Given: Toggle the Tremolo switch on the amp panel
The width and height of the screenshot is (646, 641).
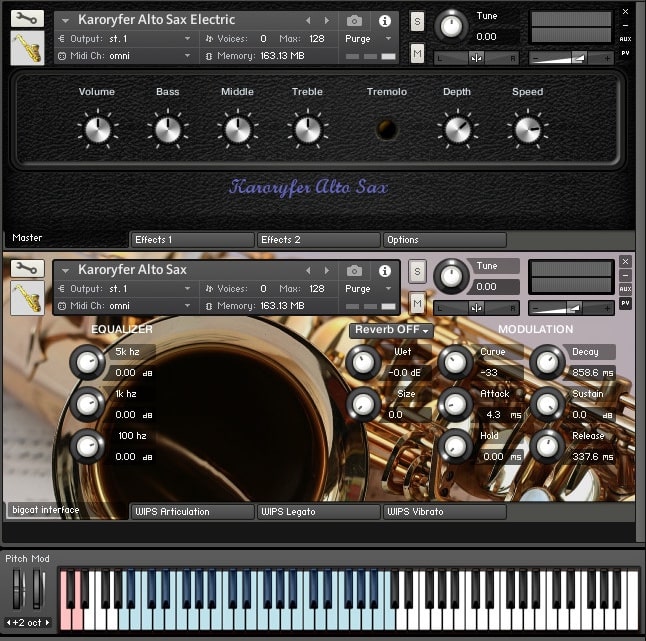Looking at the screenshot, I should [x=386, y=130].
